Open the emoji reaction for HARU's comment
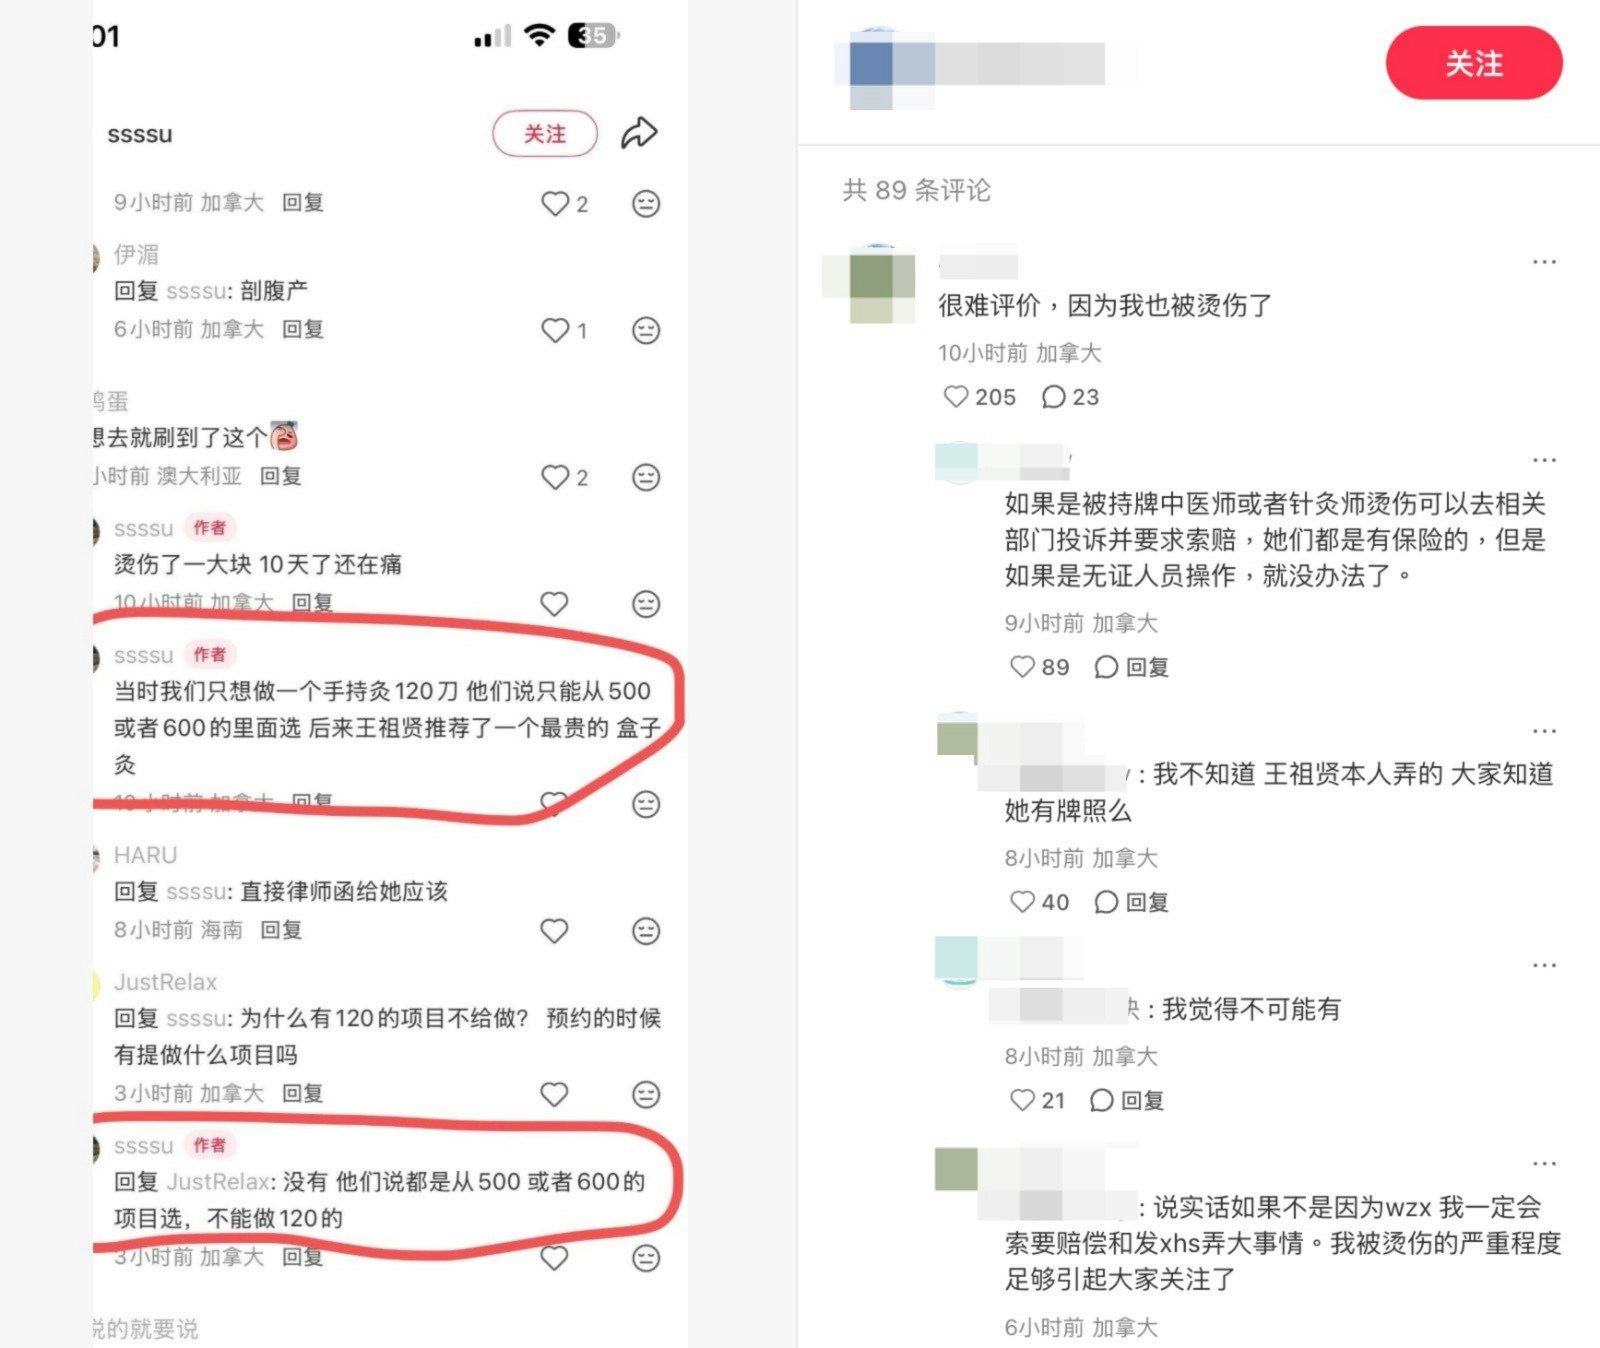 coord(646,931)
